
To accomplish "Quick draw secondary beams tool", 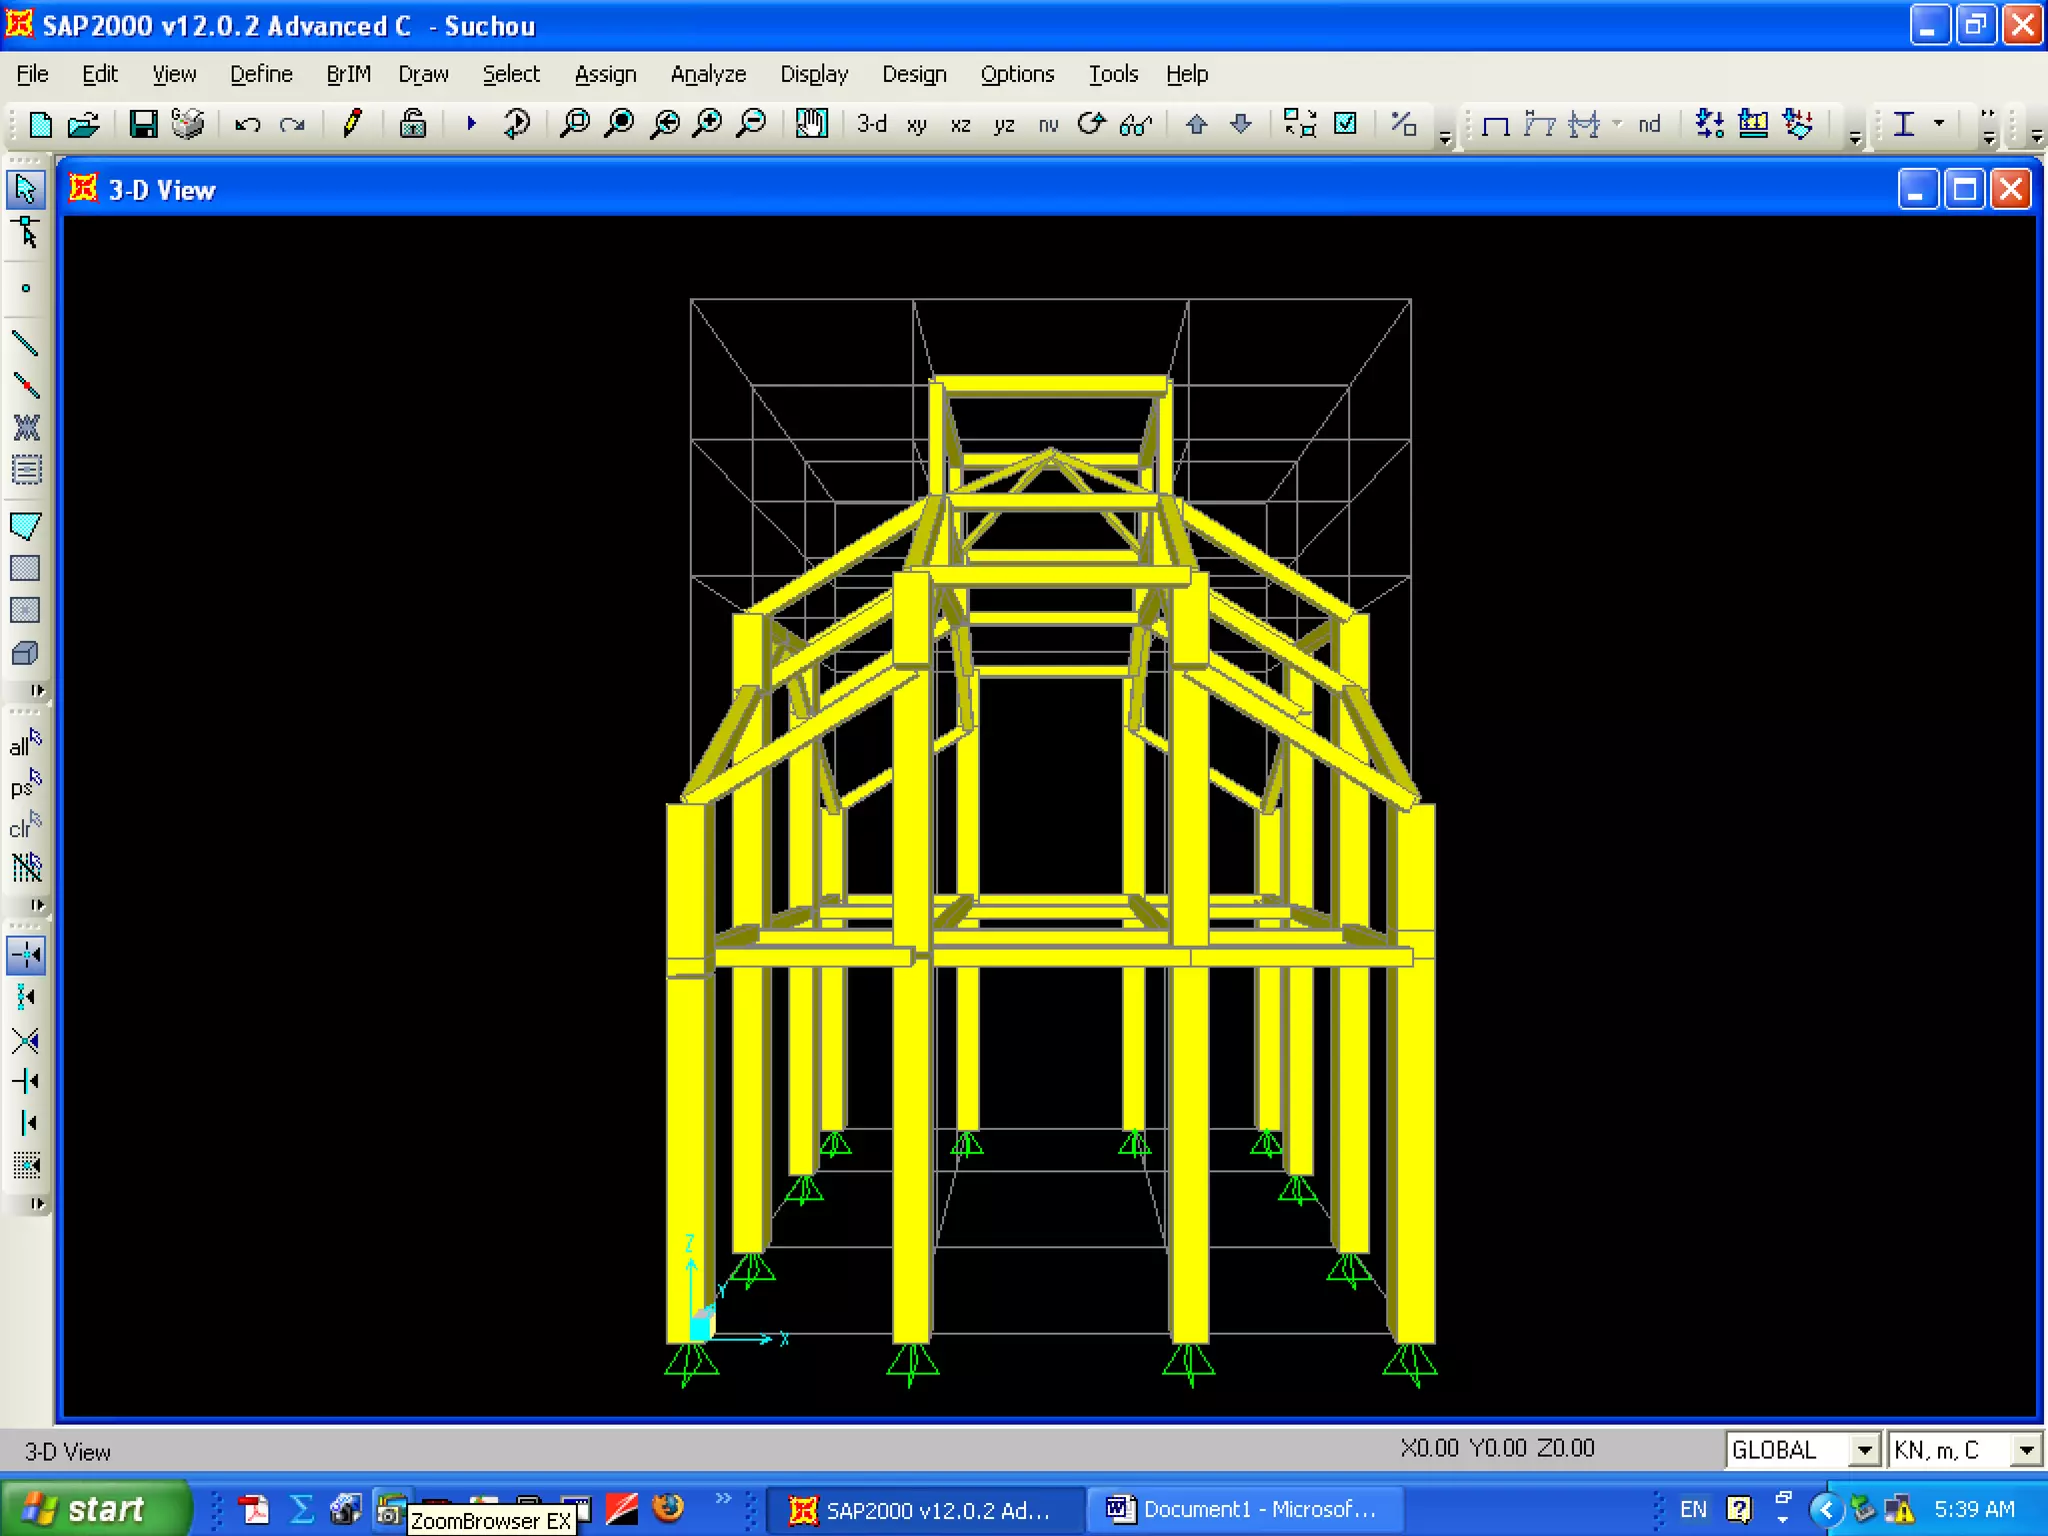I will pos(26,469).
